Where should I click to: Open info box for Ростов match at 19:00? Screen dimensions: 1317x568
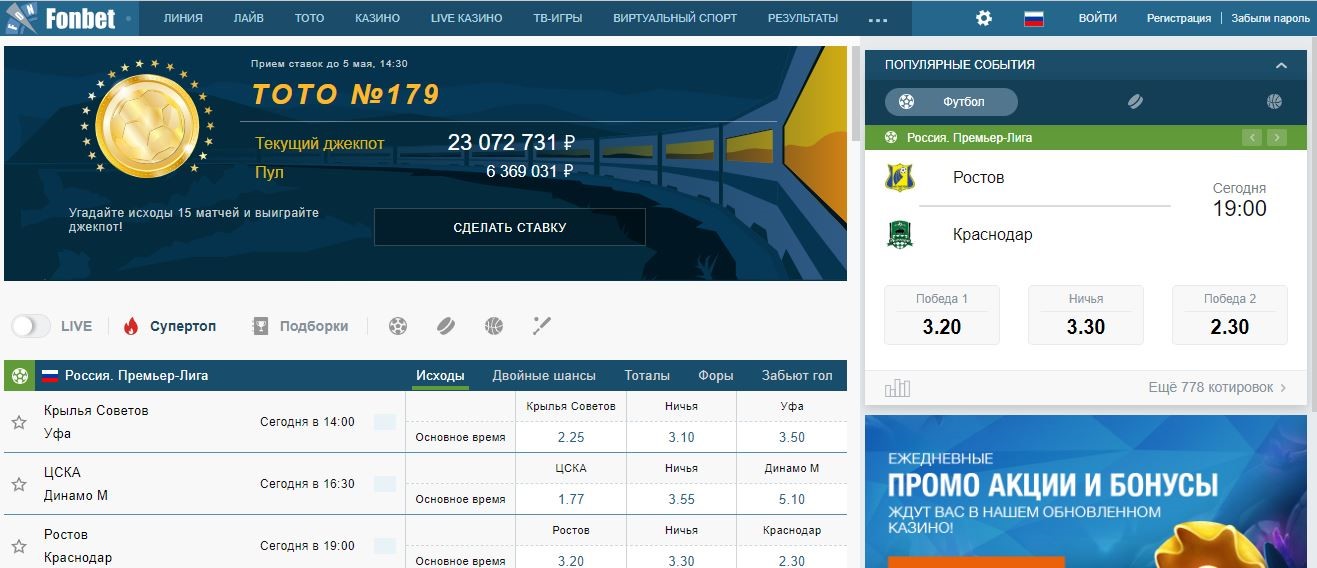coord(385,546)
